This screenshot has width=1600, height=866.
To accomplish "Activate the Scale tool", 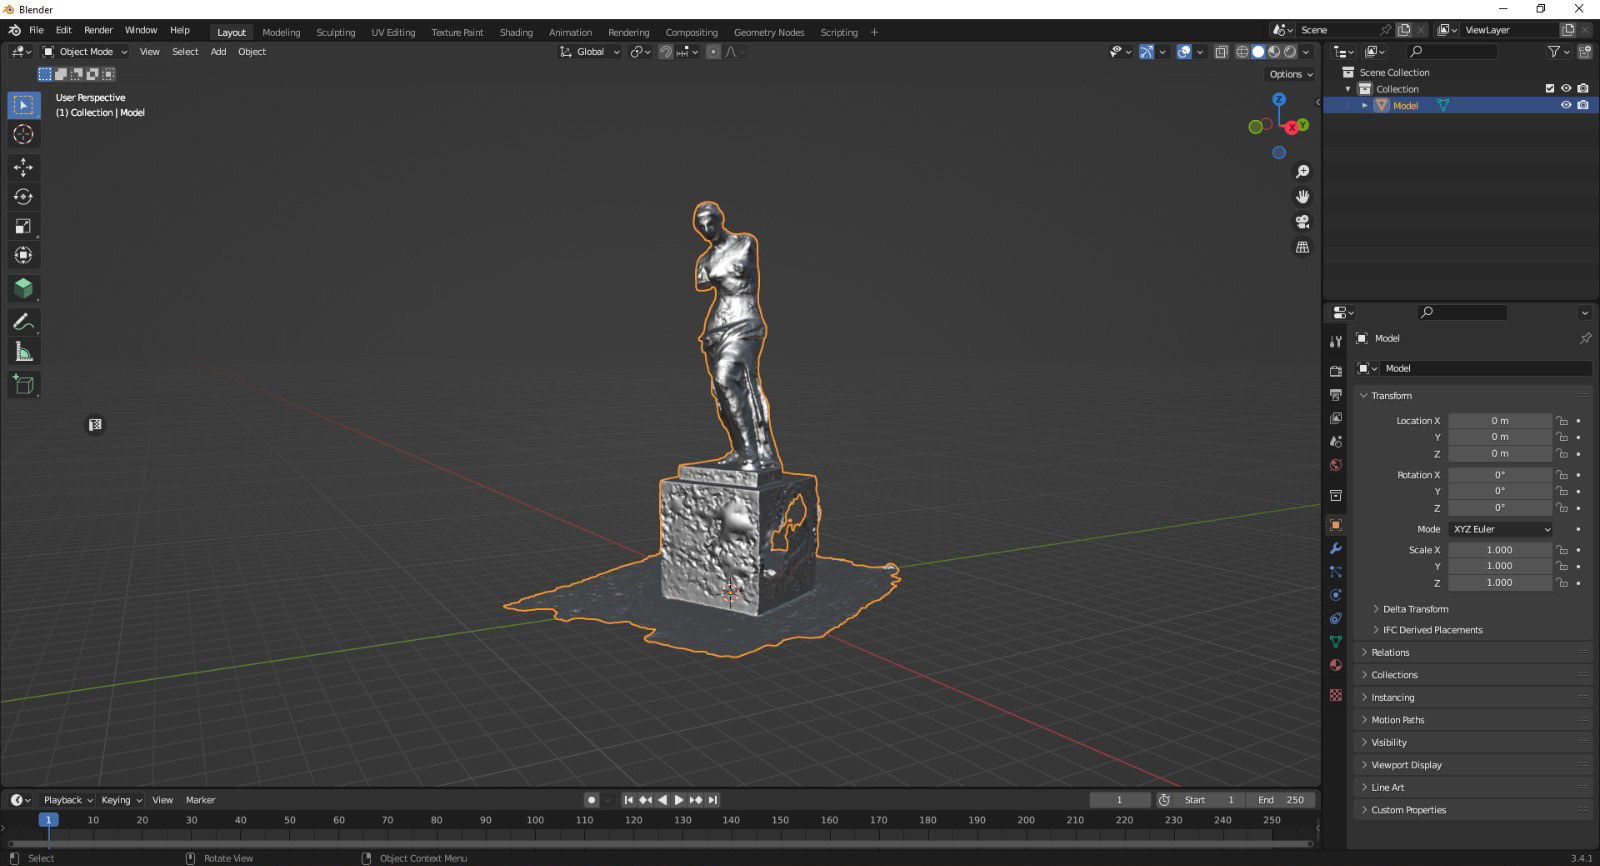I will tap(24, 226).
